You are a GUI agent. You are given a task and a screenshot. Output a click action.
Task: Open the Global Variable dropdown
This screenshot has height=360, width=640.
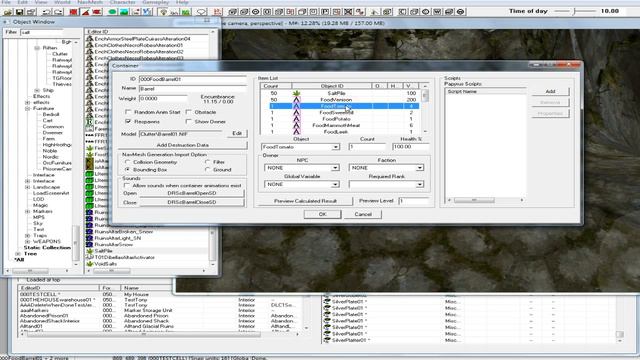pos(335,184)
